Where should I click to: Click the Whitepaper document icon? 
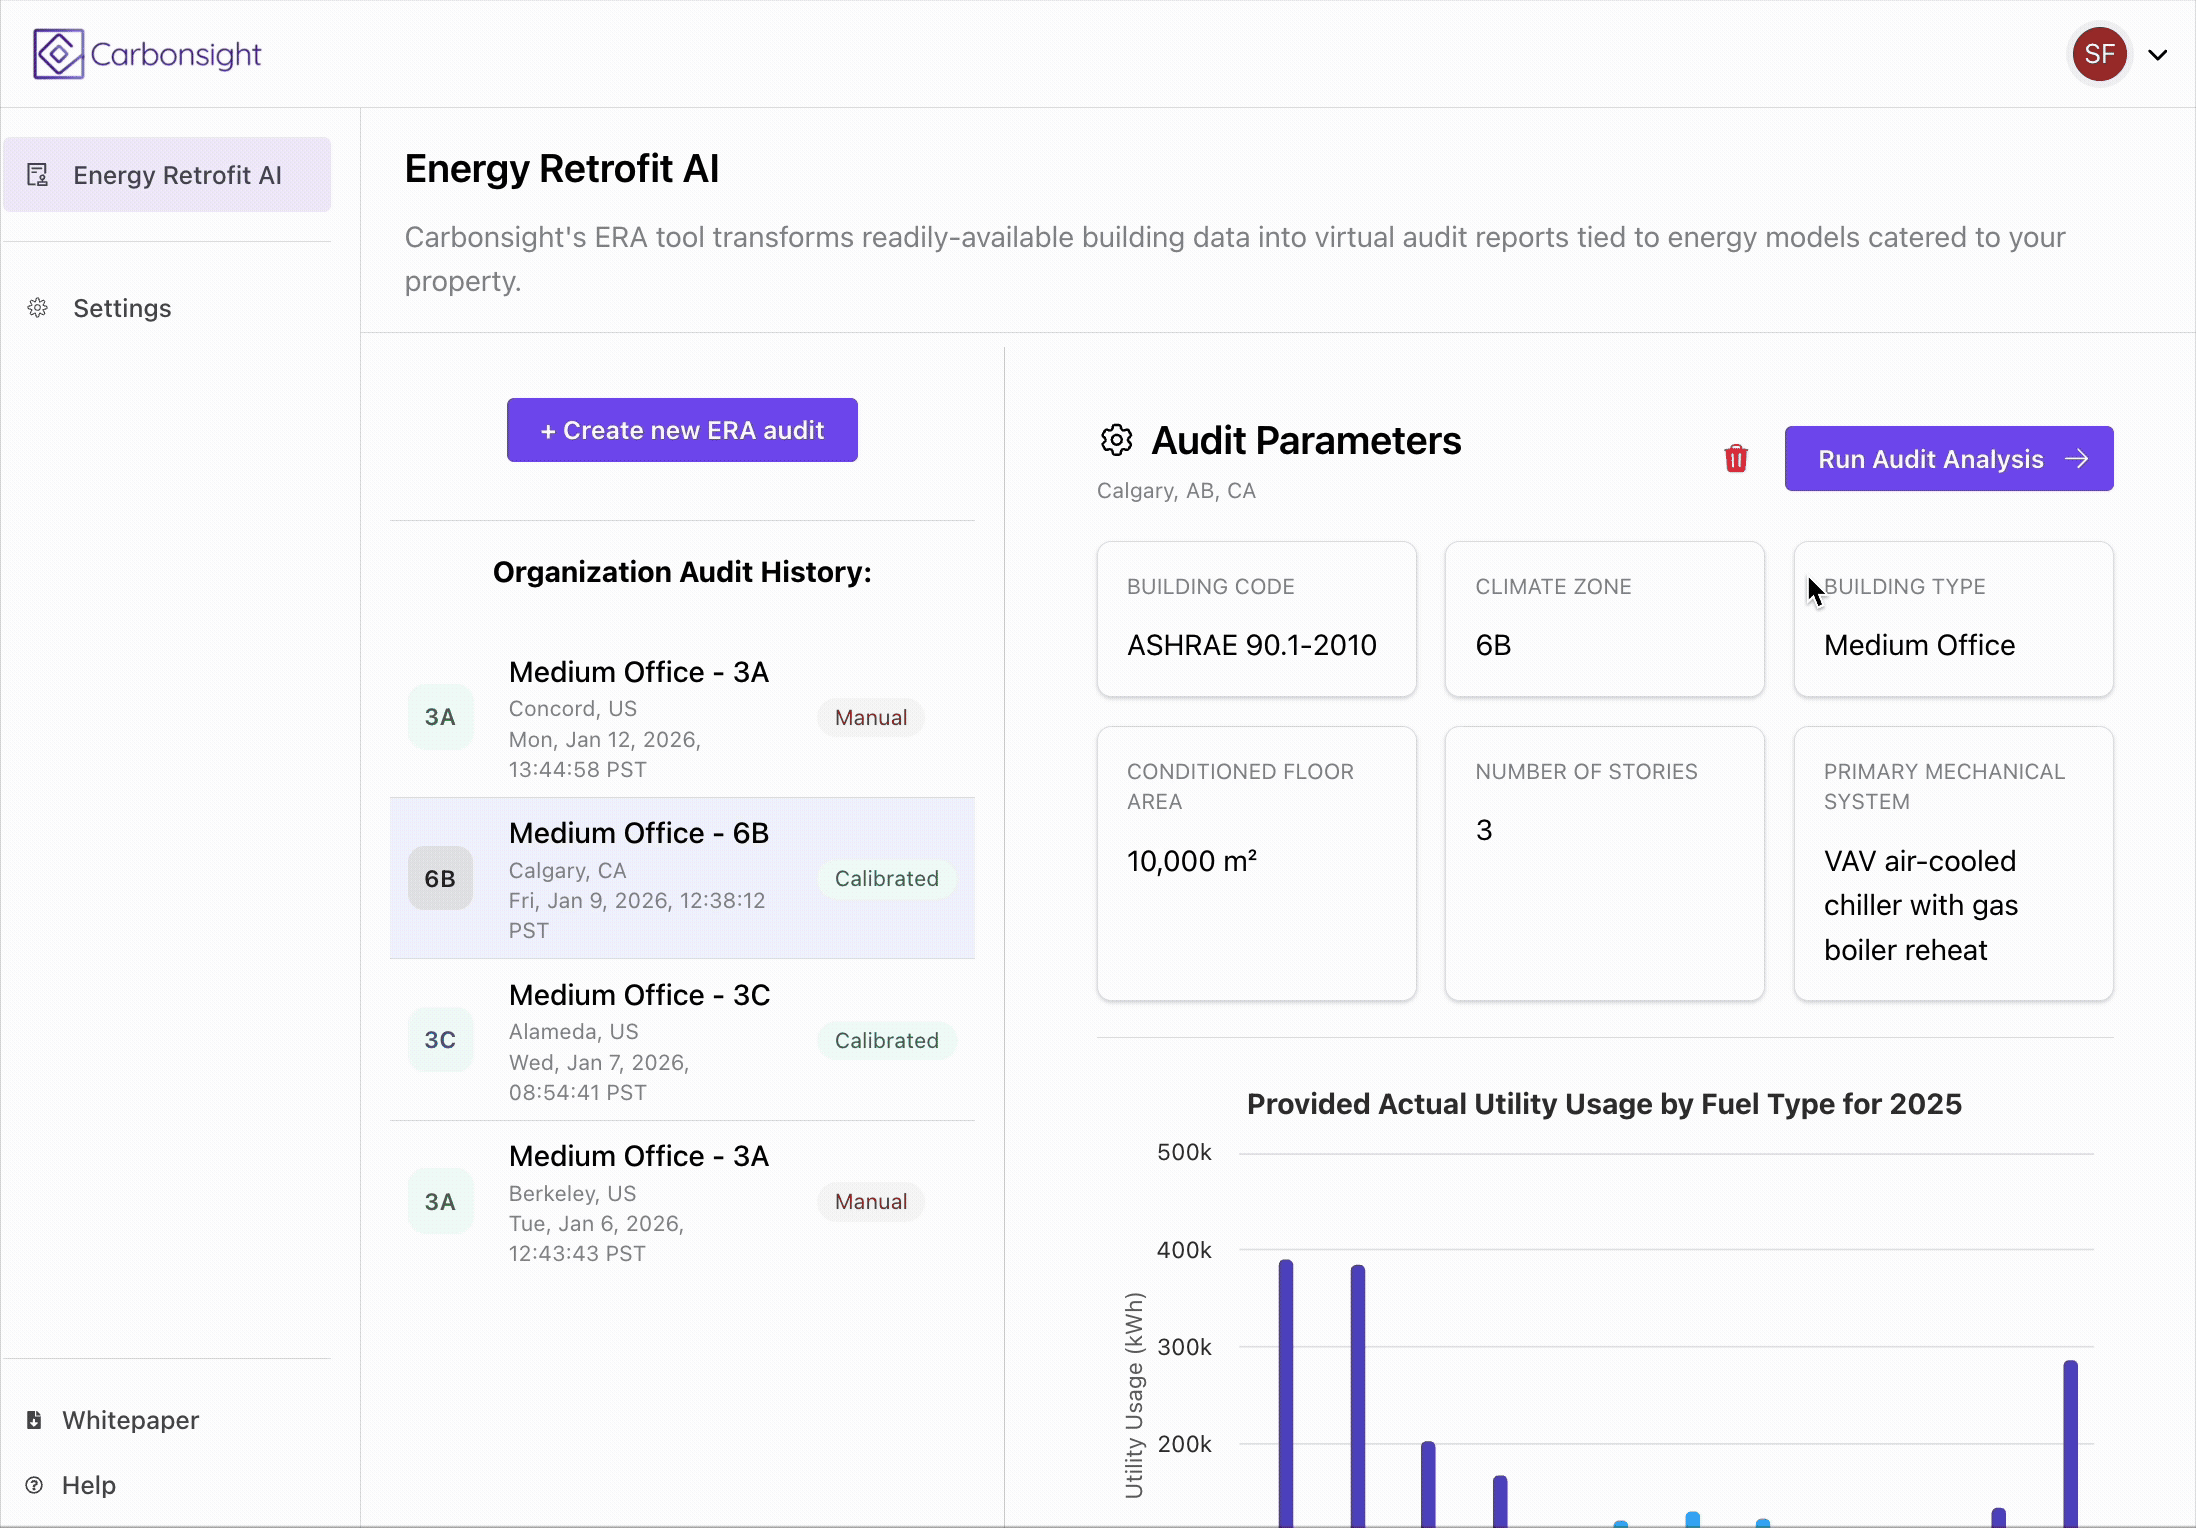pyautogui.click(x=34, y=1420)
